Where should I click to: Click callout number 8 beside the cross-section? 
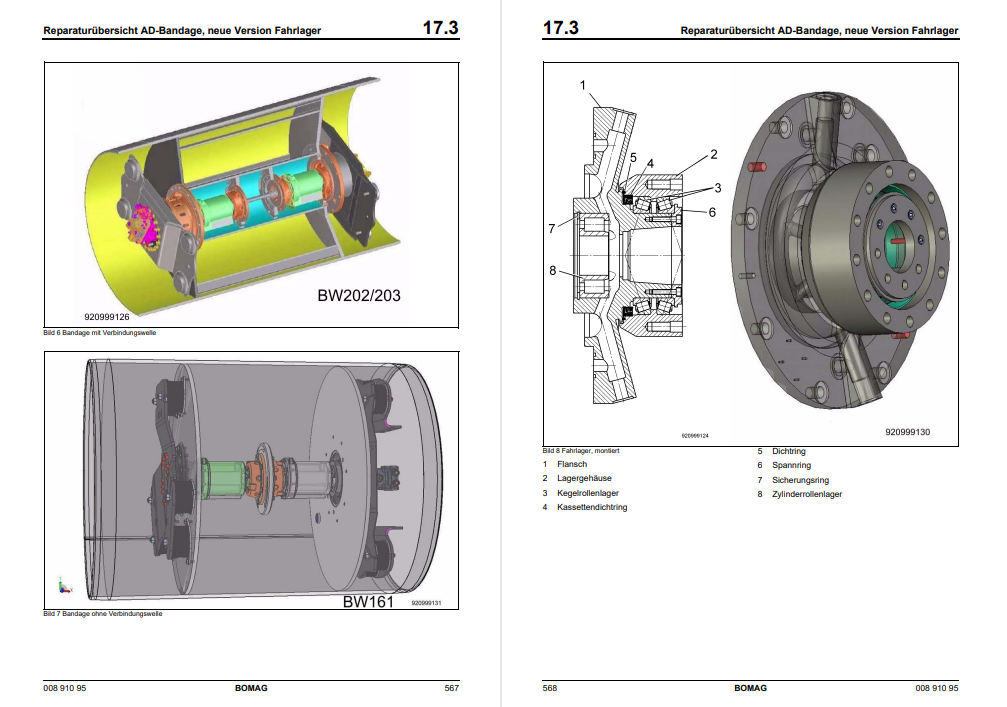click(x=551, y=269)
